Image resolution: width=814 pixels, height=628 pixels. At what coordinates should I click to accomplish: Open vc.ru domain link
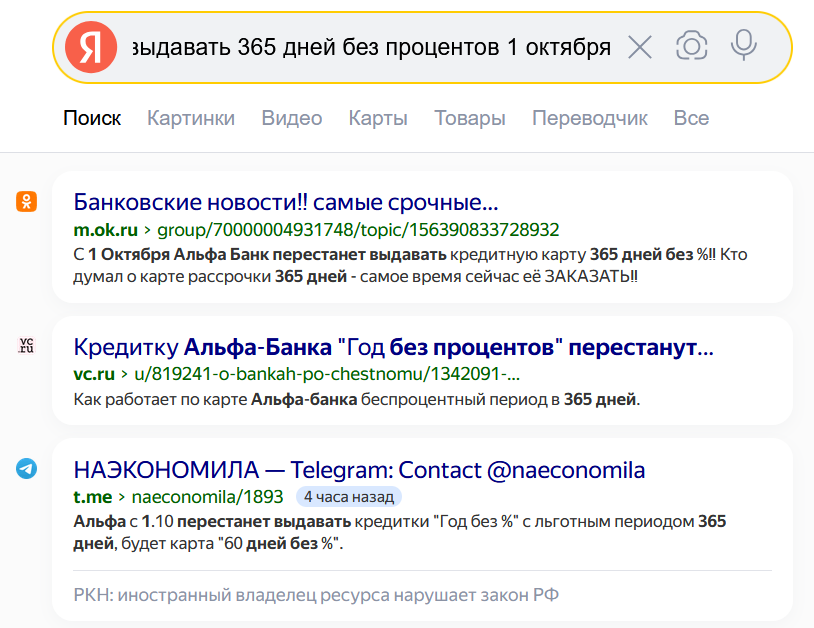click(x=94, y=374)
